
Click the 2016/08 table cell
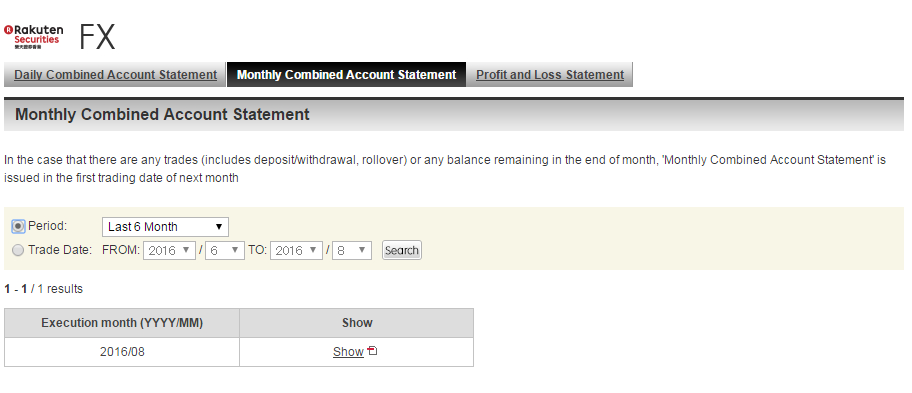[x=122, y=352]
